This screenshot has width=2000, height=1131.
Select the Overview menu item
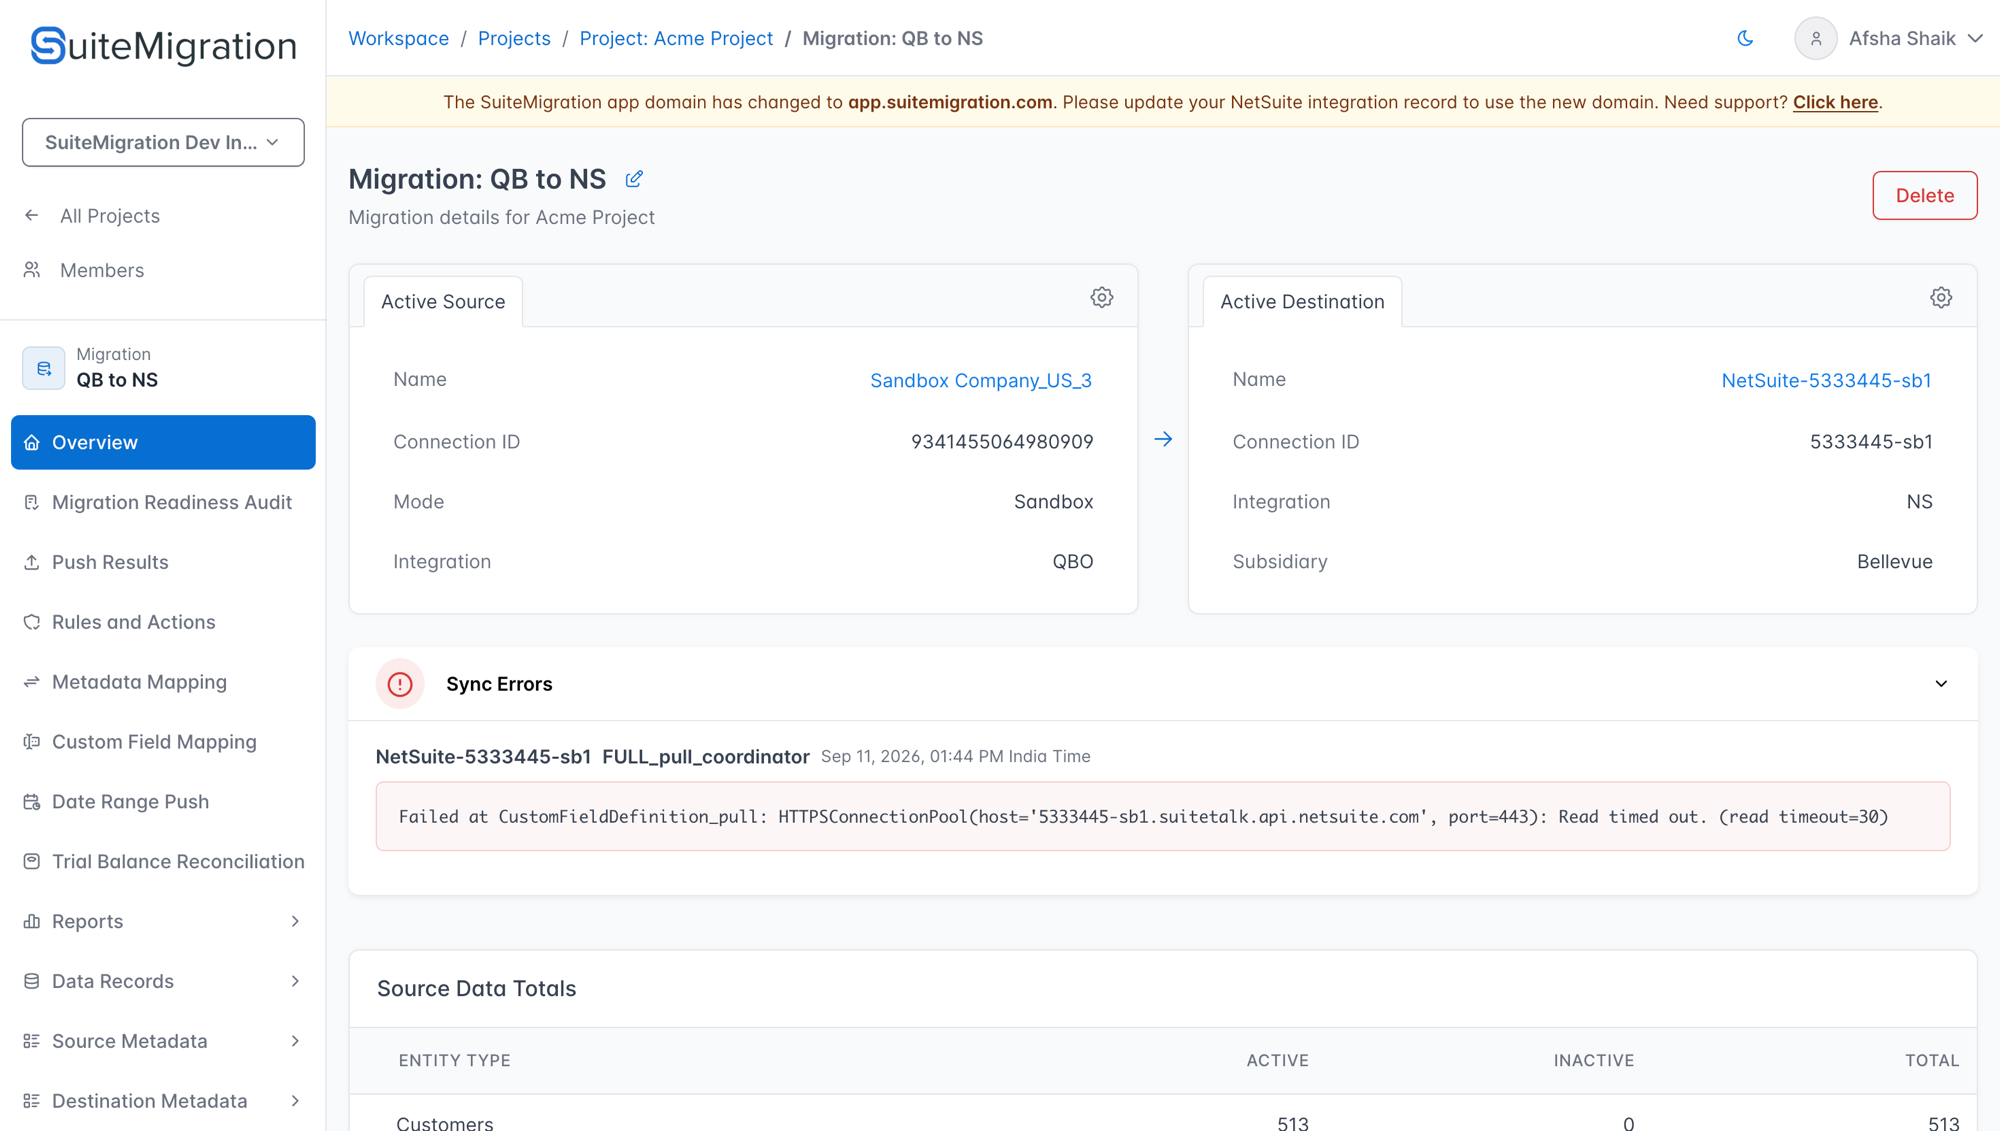(x=163, y=442)
